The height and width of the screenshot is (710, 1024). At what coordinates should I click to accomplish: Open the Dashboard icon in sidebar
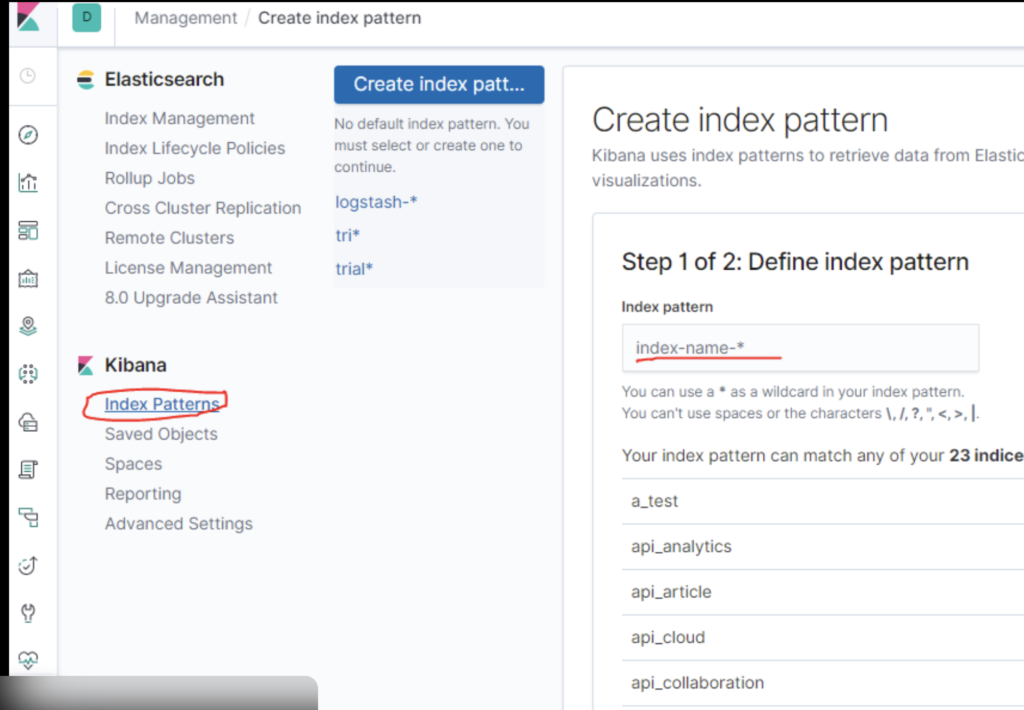click(x=28, y=231)
